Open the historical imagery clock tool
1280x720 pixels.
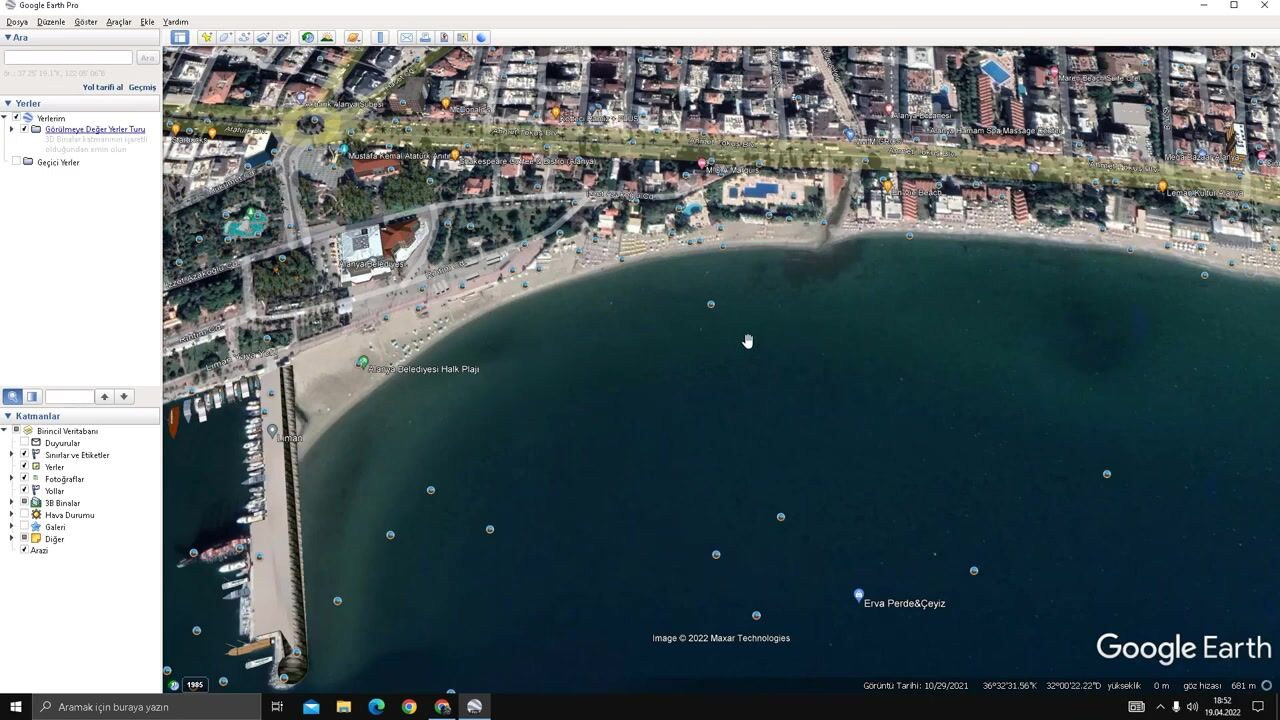point(308,37)
